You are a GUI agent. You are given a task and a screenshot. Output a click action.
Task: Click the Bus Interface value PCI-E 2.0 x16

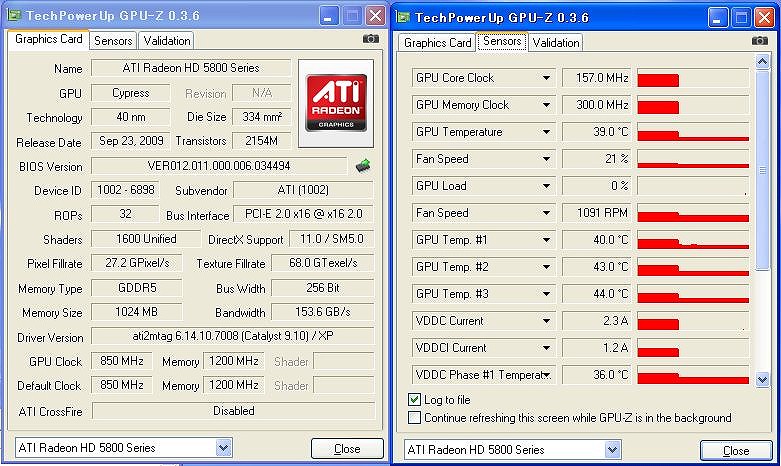303,214
